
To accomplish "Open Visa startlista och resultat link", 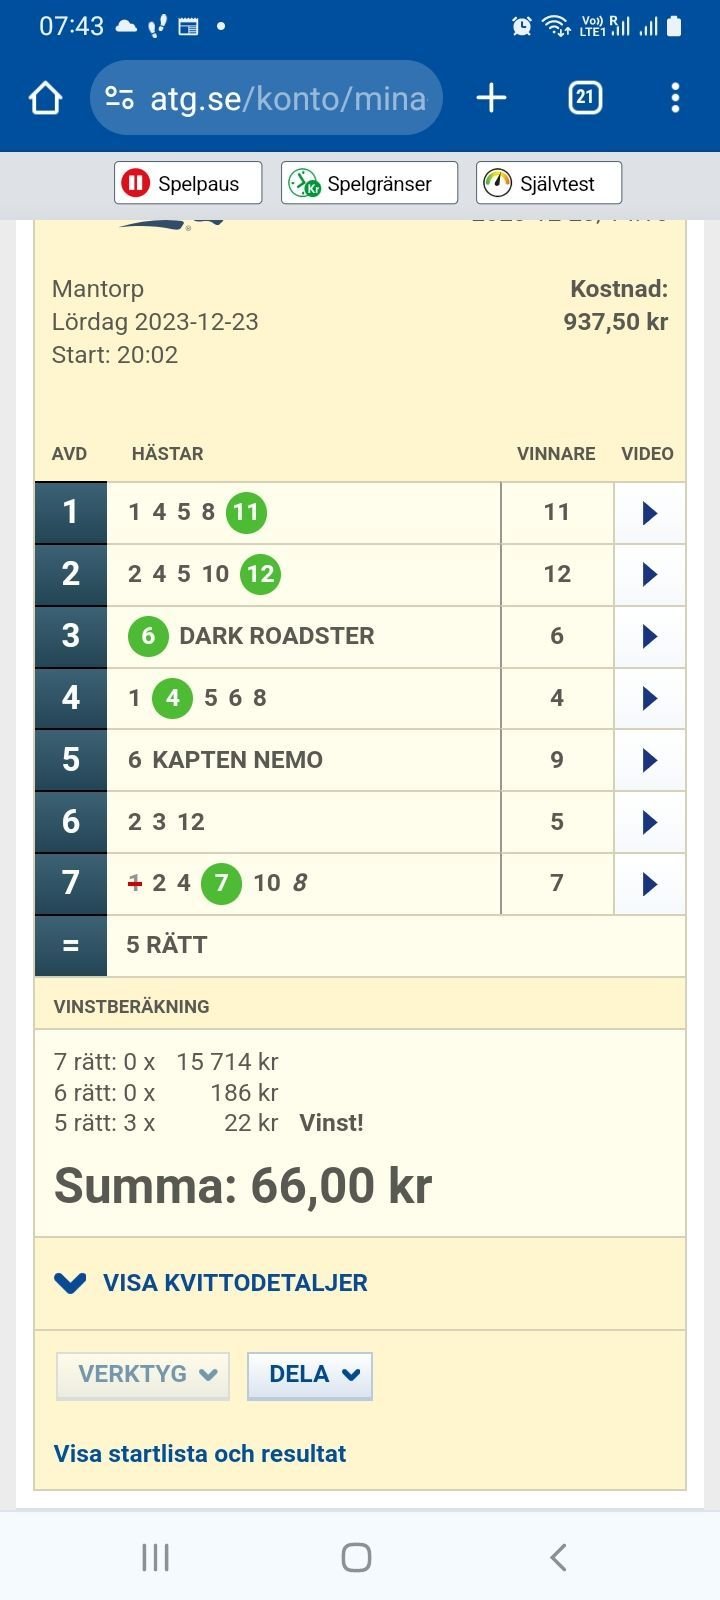I will [200, 1453].
